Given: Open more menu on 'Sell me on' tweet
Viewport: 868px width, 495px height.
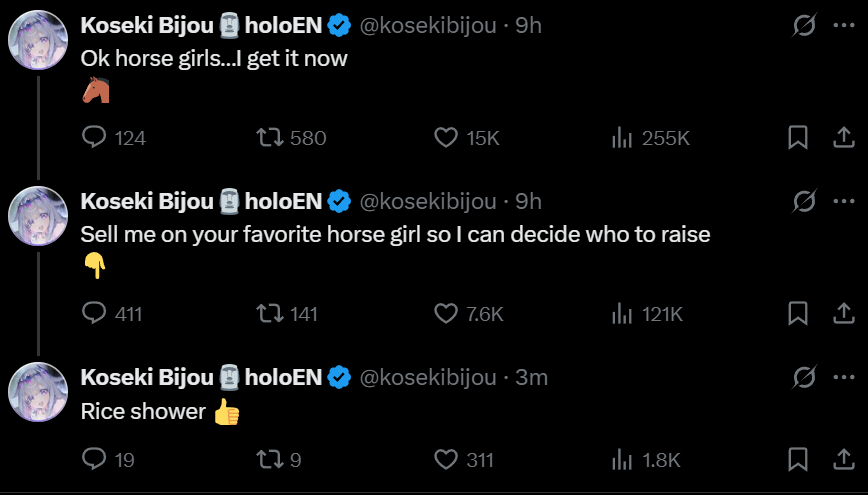Looking at the screenshot, I should (x=842, y=201).
